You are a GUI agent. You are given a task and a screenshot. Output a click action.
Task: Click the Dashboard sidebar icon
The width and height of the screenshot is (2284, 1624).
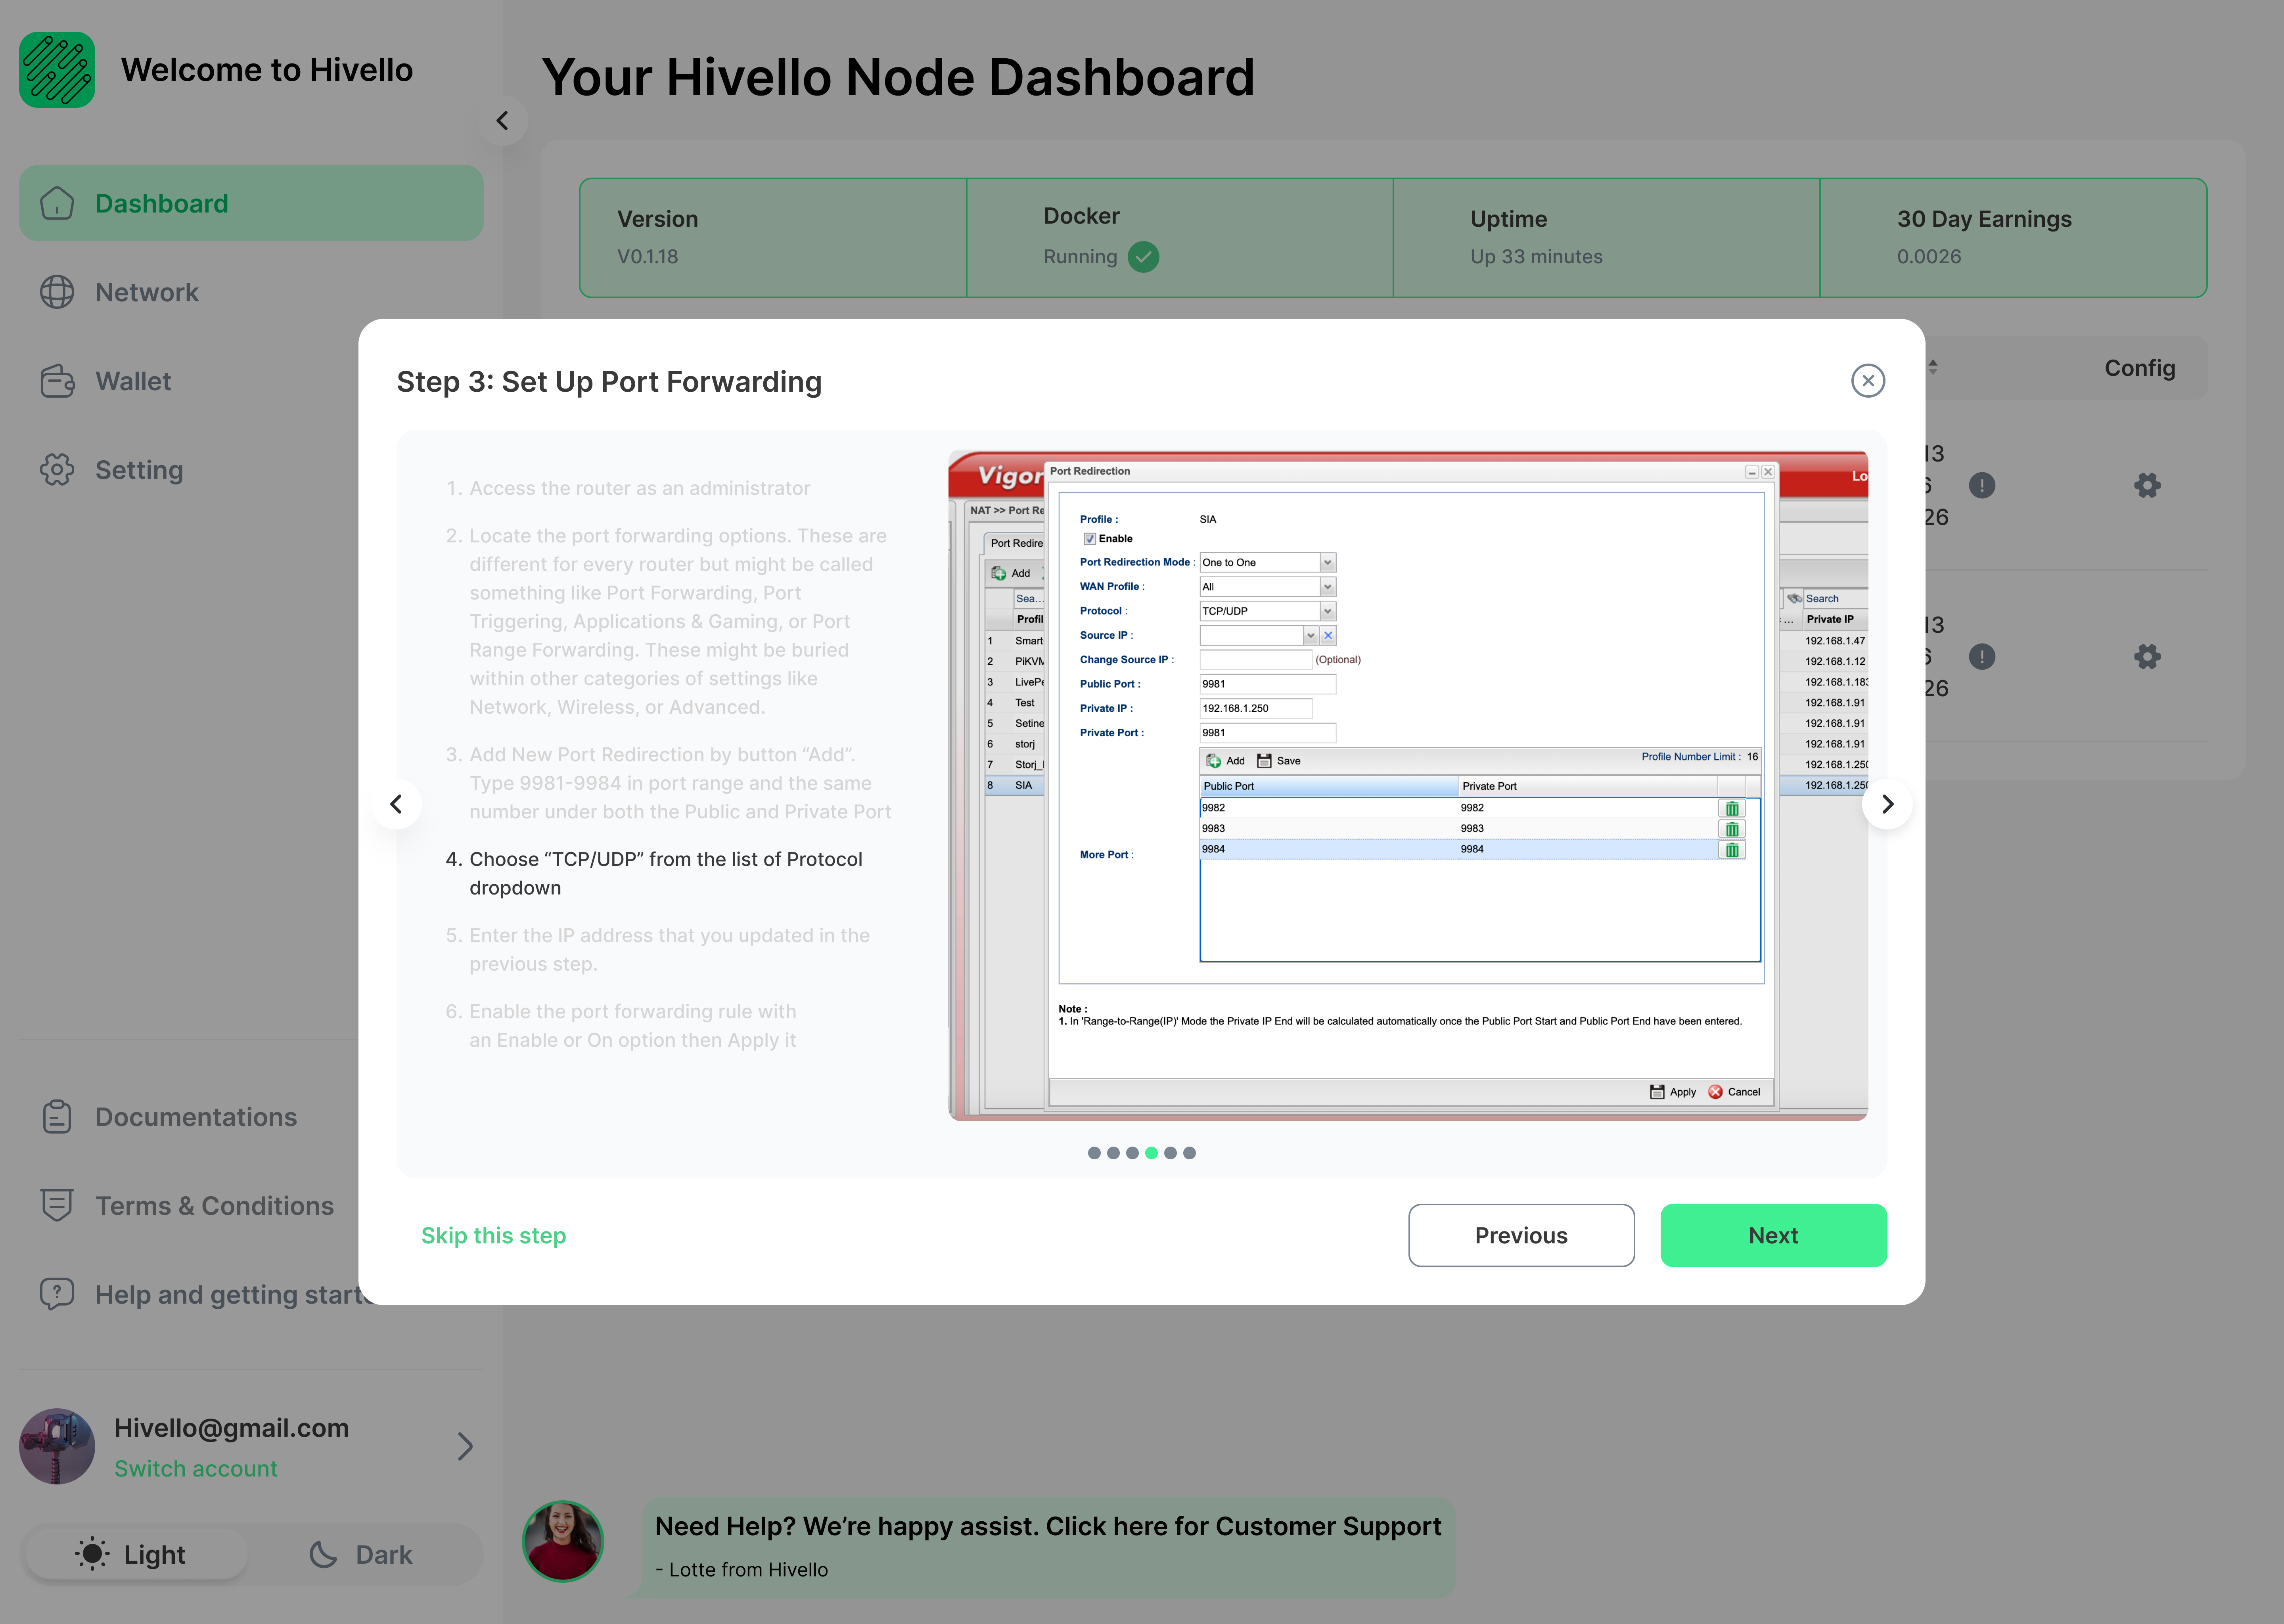pyautogui.click(x=58, y=202)
